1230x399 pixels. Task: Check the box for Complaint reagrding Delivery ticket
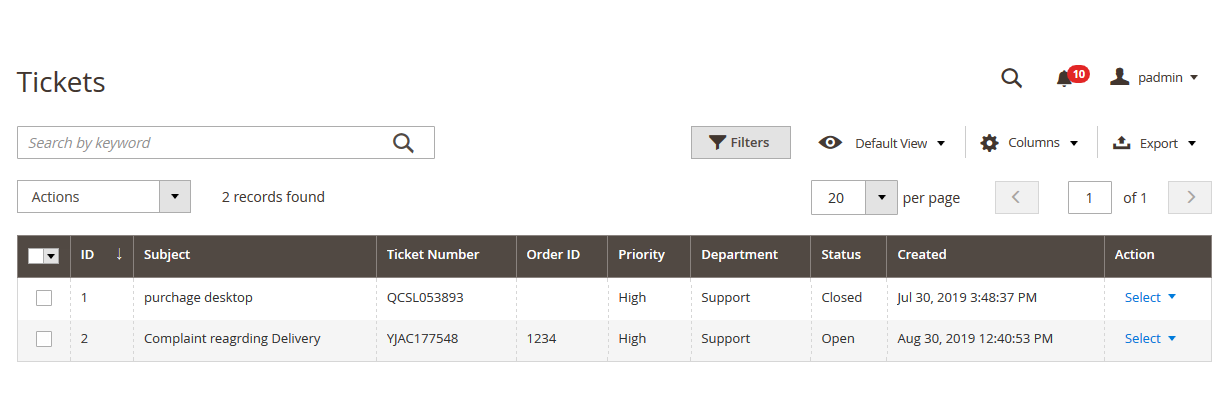[x=44, y=339]
